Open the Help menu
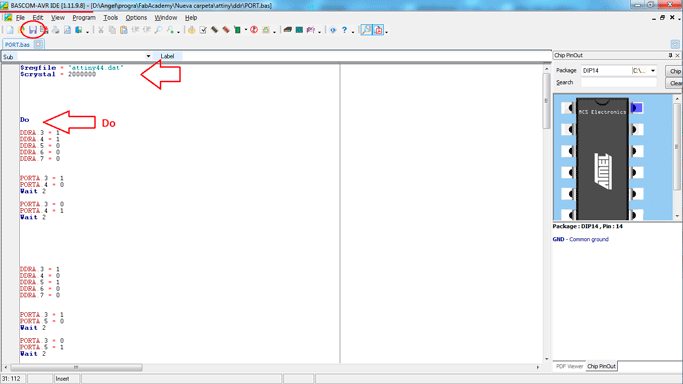 coord(191,18)
